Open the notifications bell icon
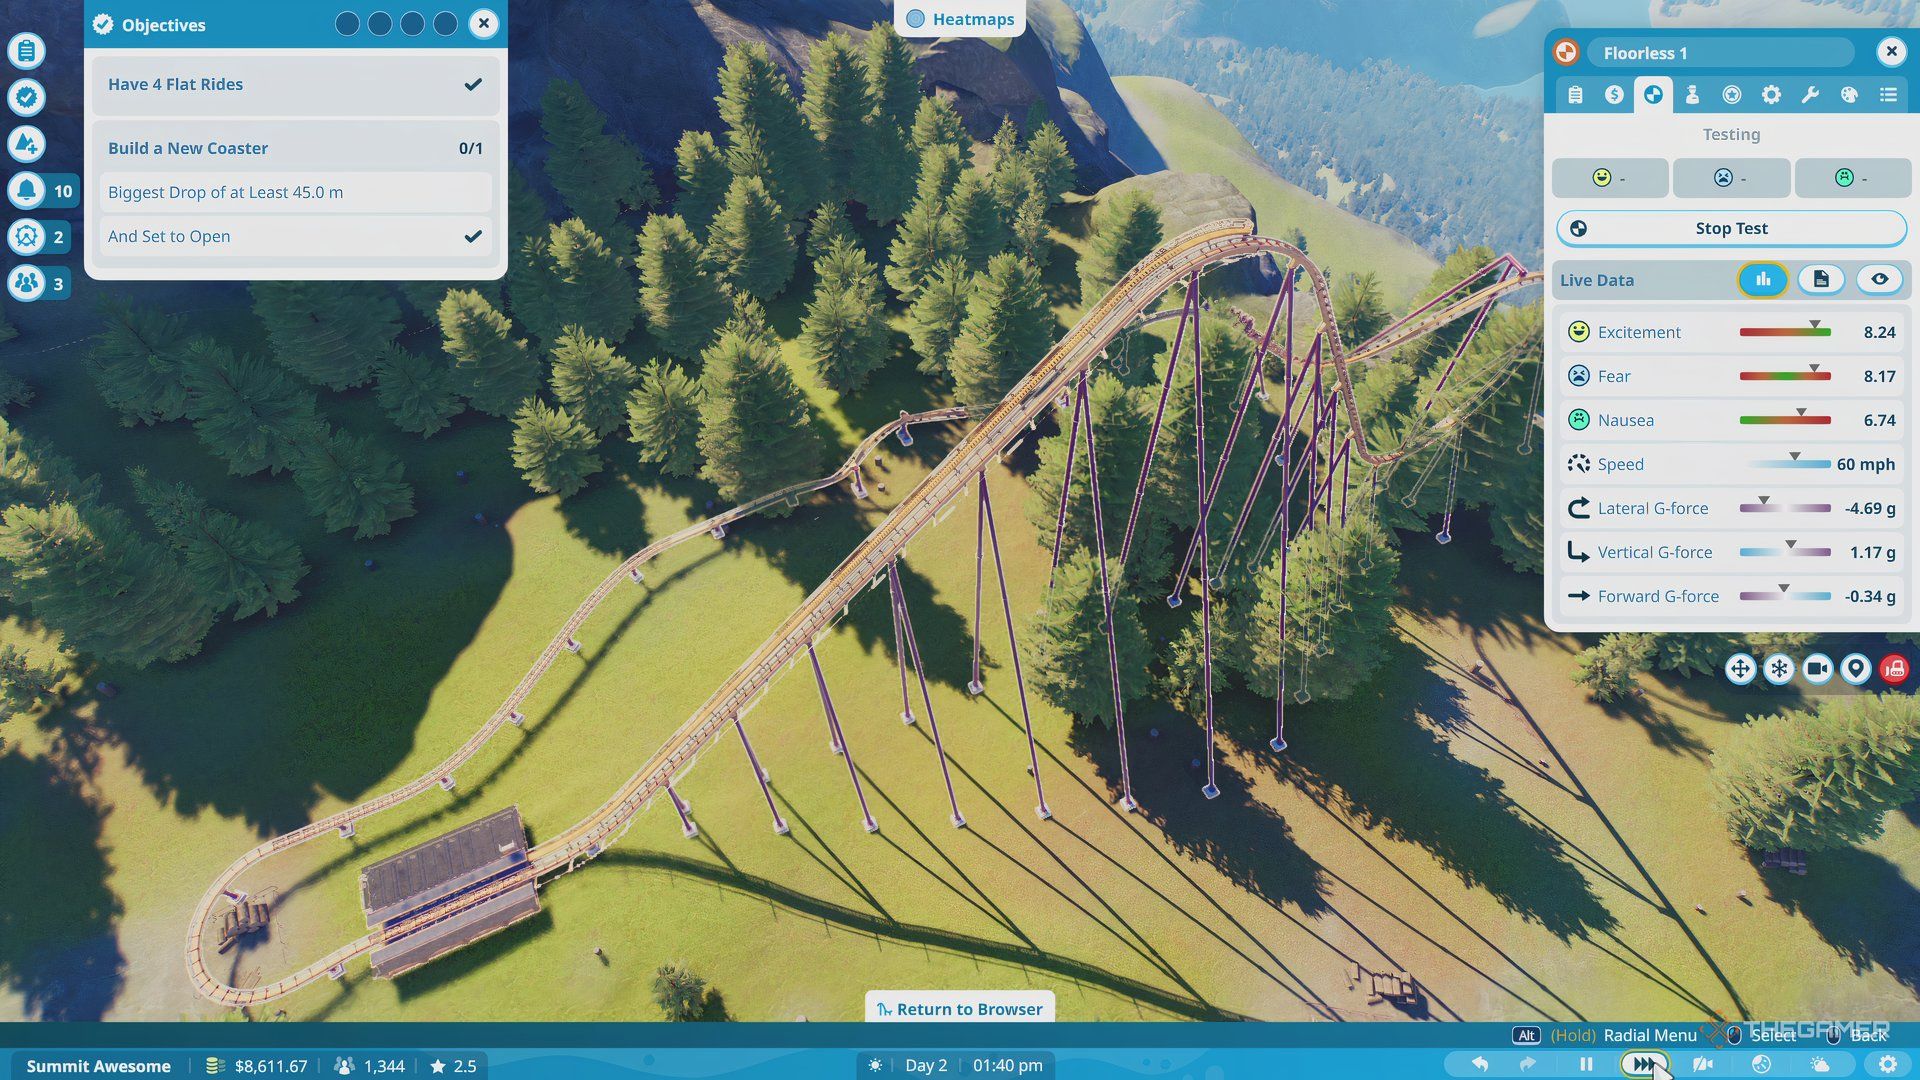 (27, 190)
